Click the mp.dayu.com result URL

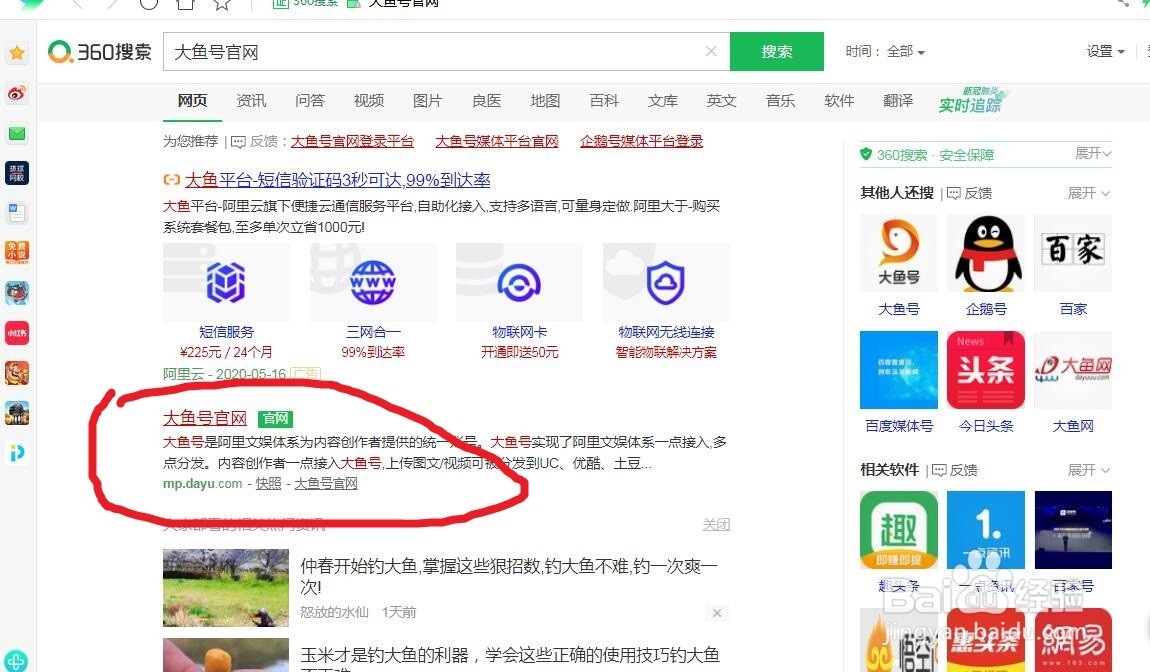[202, 483]
